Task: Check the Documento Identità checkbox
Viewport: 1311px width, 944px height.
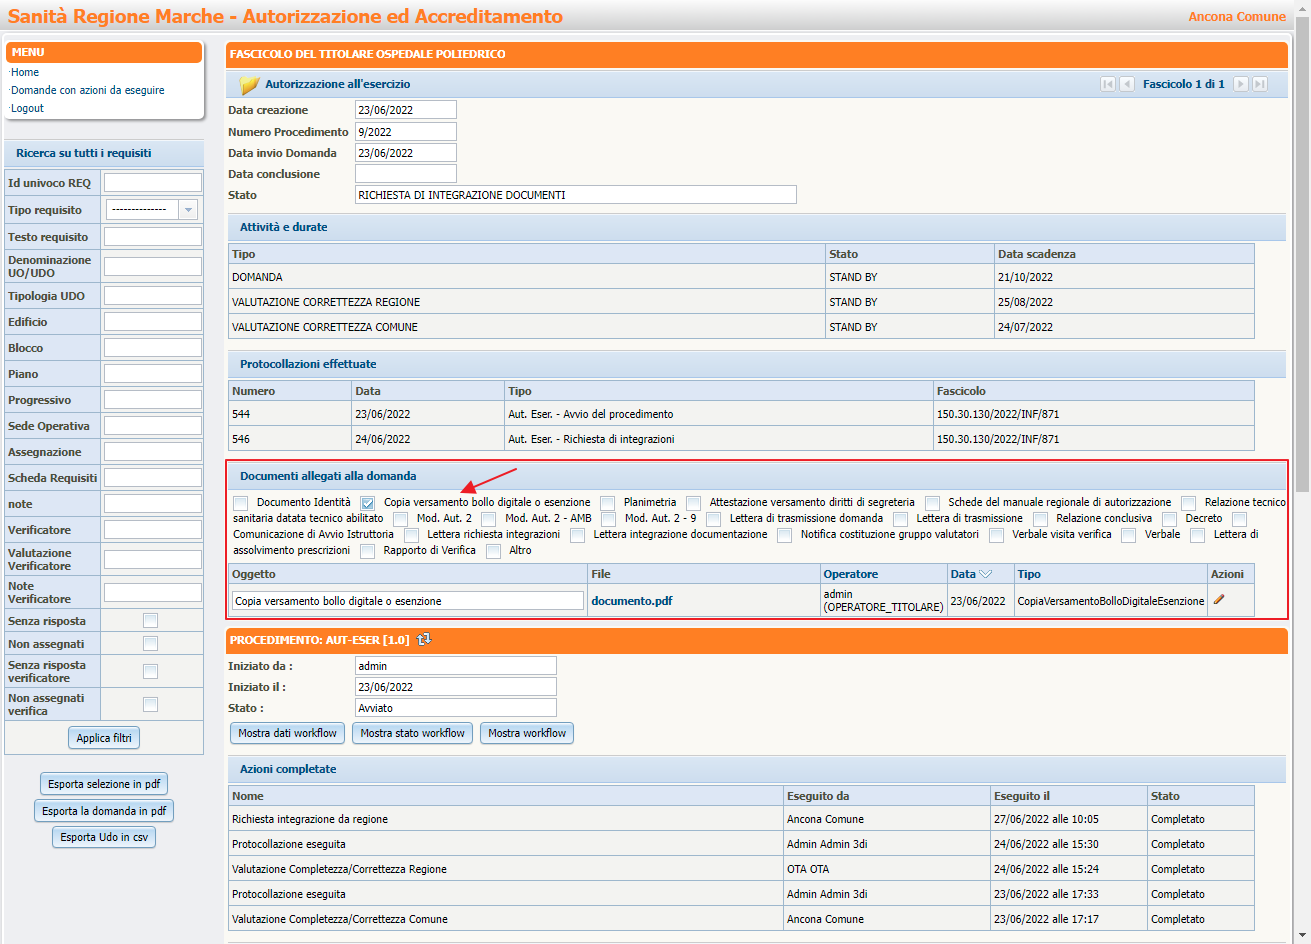Action: 240,503
